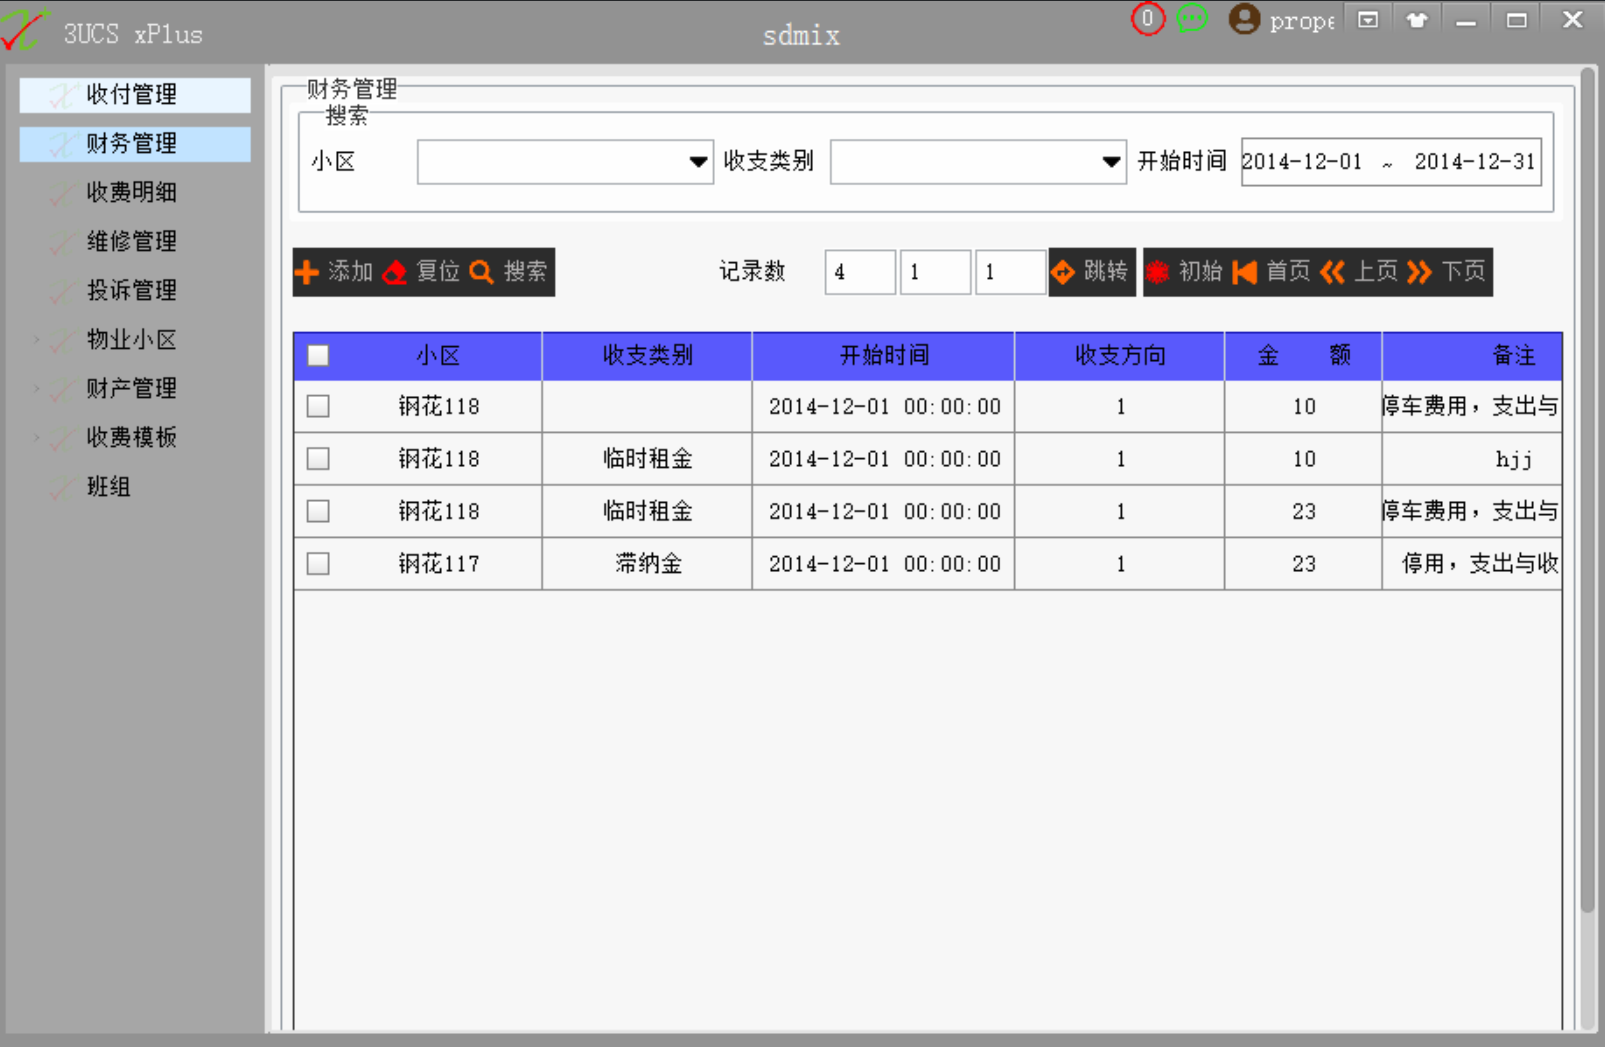Click the green chat bubble icon
The height and width of the screenshot is (1047, 1605).
(x=1191, y=18)
